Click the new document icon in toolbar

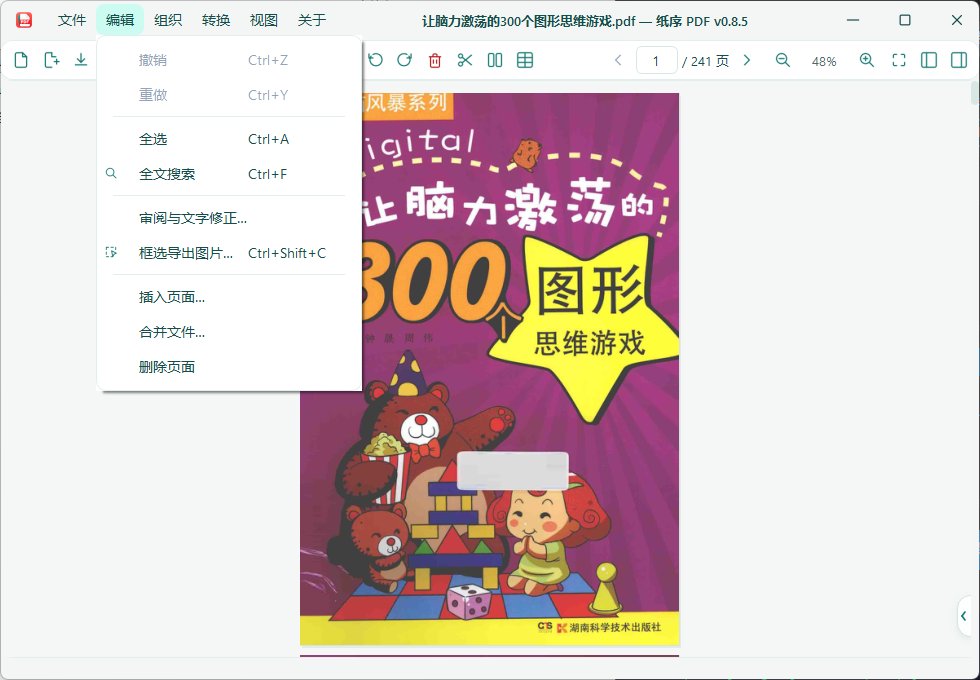(x=21, y=60)
